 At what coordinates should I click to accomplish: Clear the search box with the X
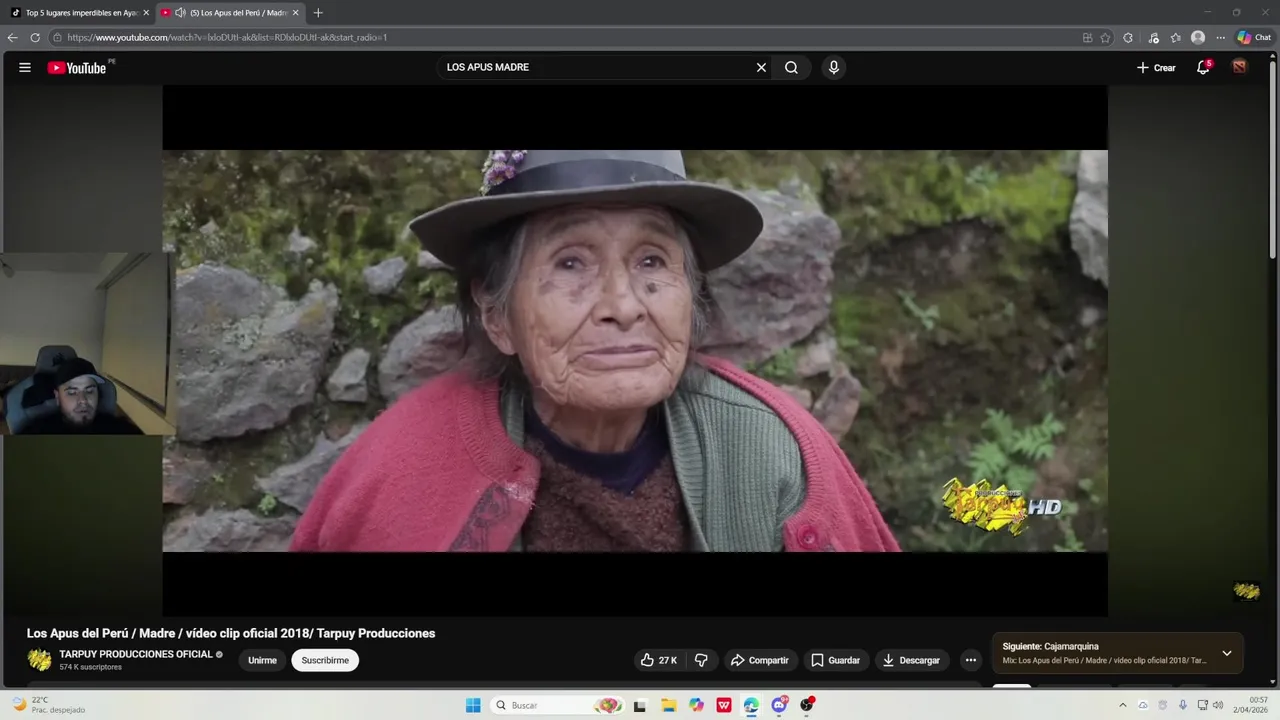pyautogui.click(x=761, y=68)
